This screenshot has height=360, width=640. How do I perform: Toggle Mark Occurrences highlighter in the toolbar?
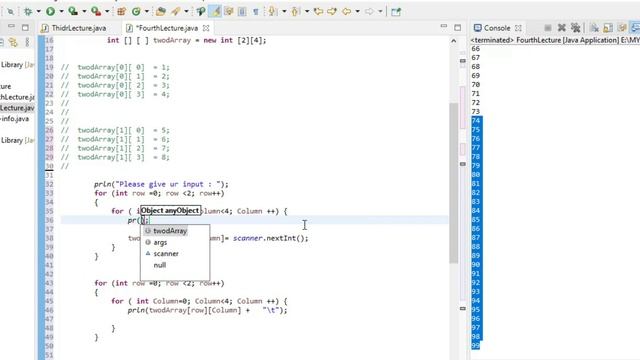click(x=216, y=11)
